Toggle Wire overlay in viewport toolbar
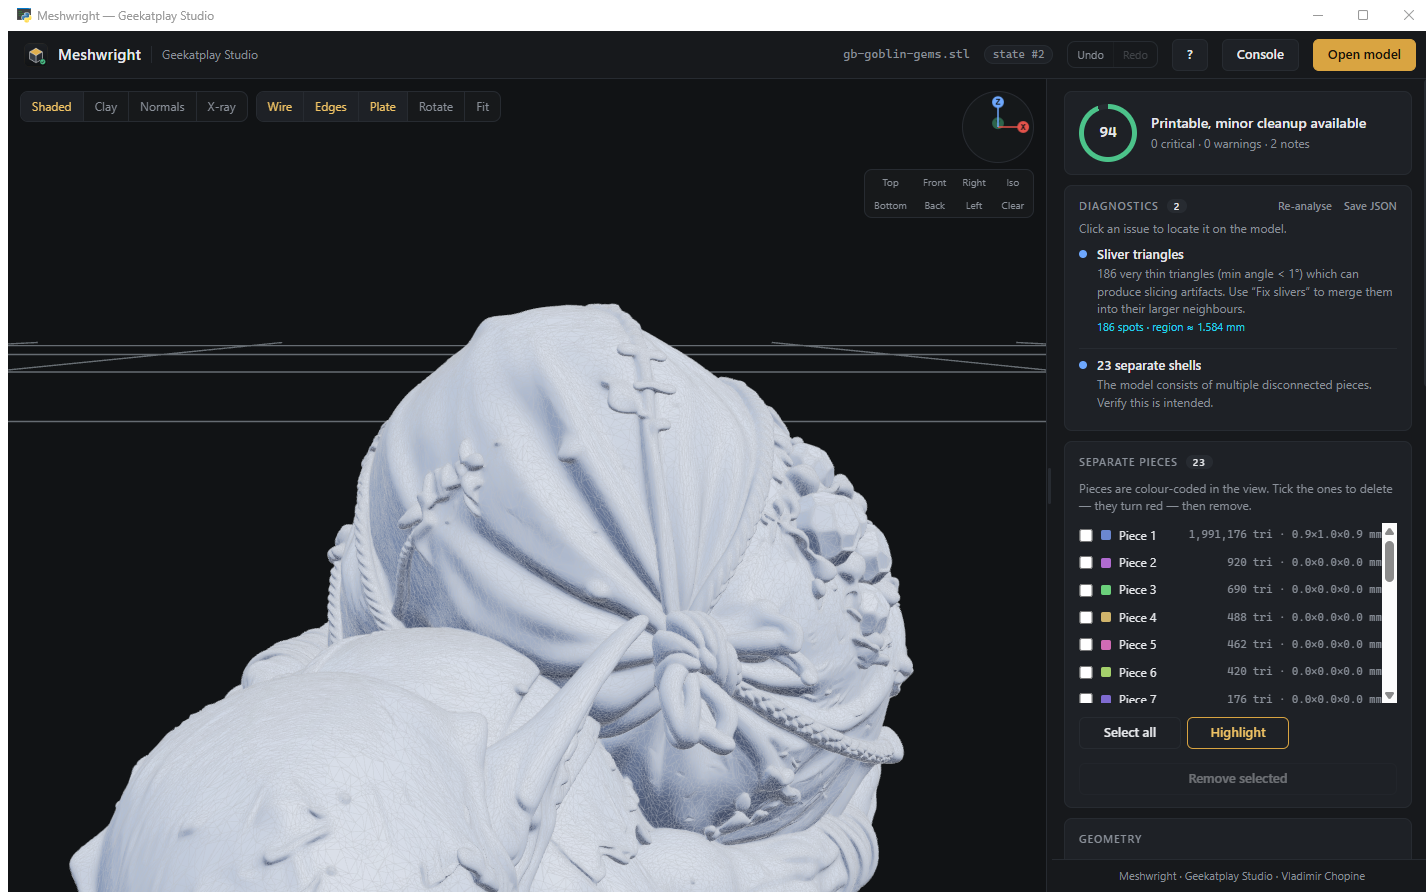Image resolution: width=1426 pixels, height=893 pixels. click(280, 107)
